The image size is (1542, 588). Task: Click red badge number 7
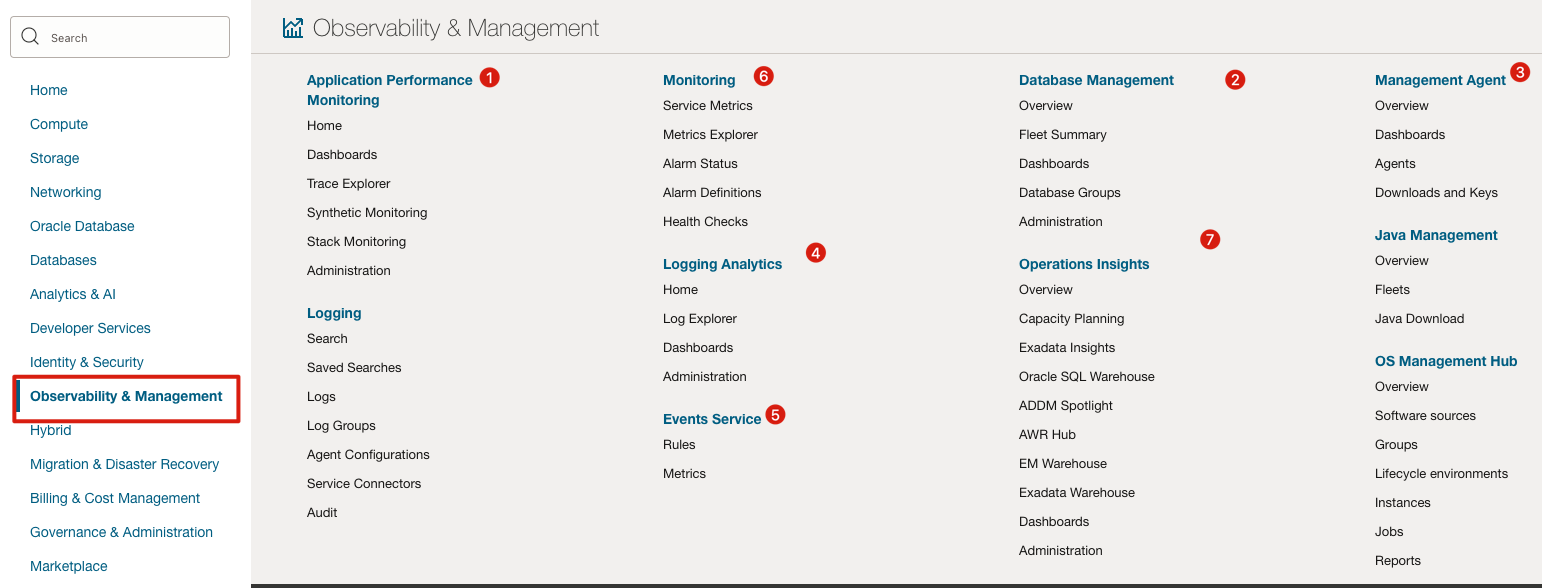click(1210, 239)
